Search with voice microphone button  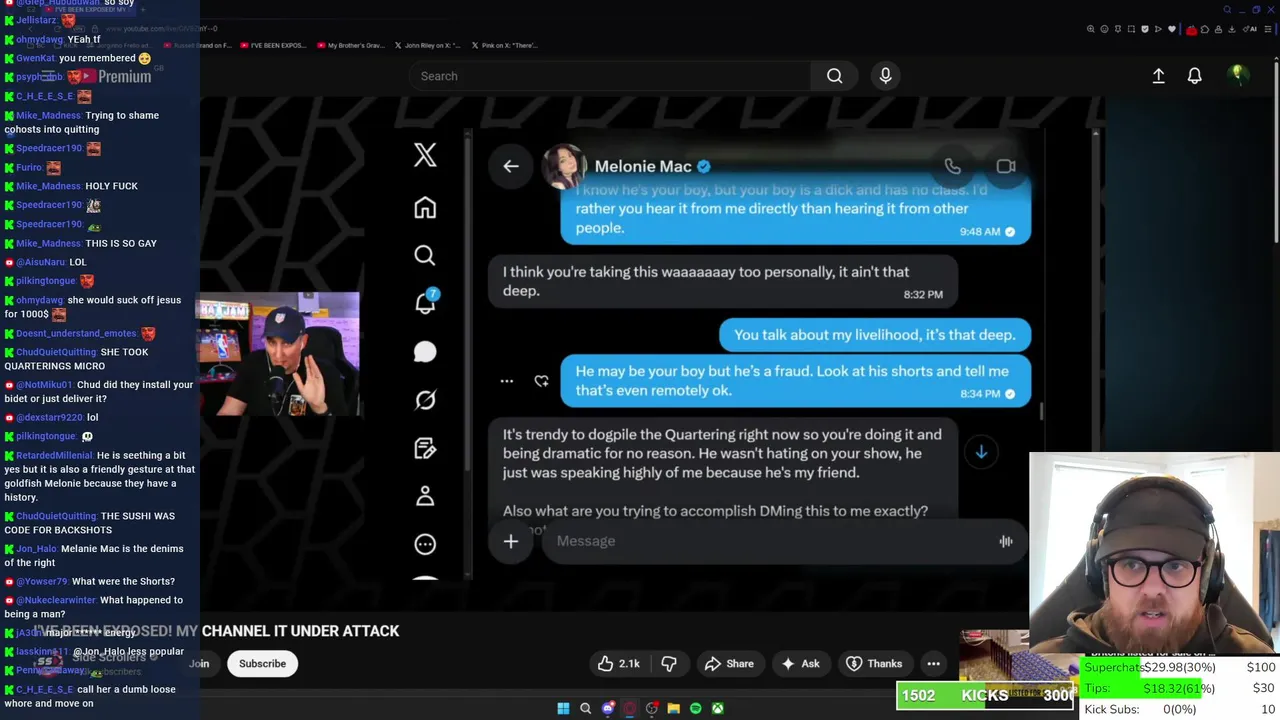point(885,76)
